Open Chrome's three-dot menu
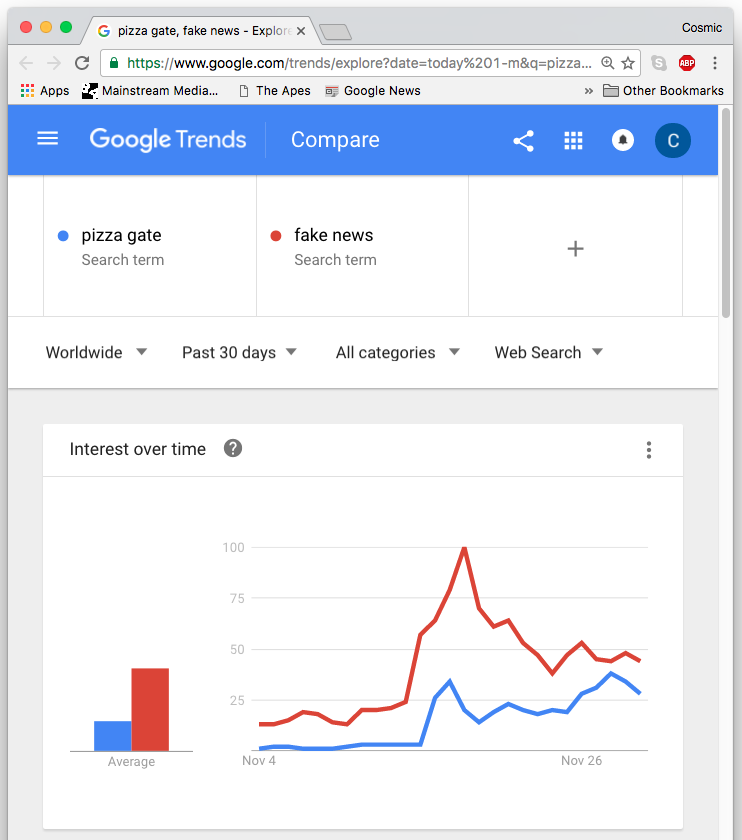The height and width of the screenshot is (840, 742). pyautogui.click(x=715, y=63)
